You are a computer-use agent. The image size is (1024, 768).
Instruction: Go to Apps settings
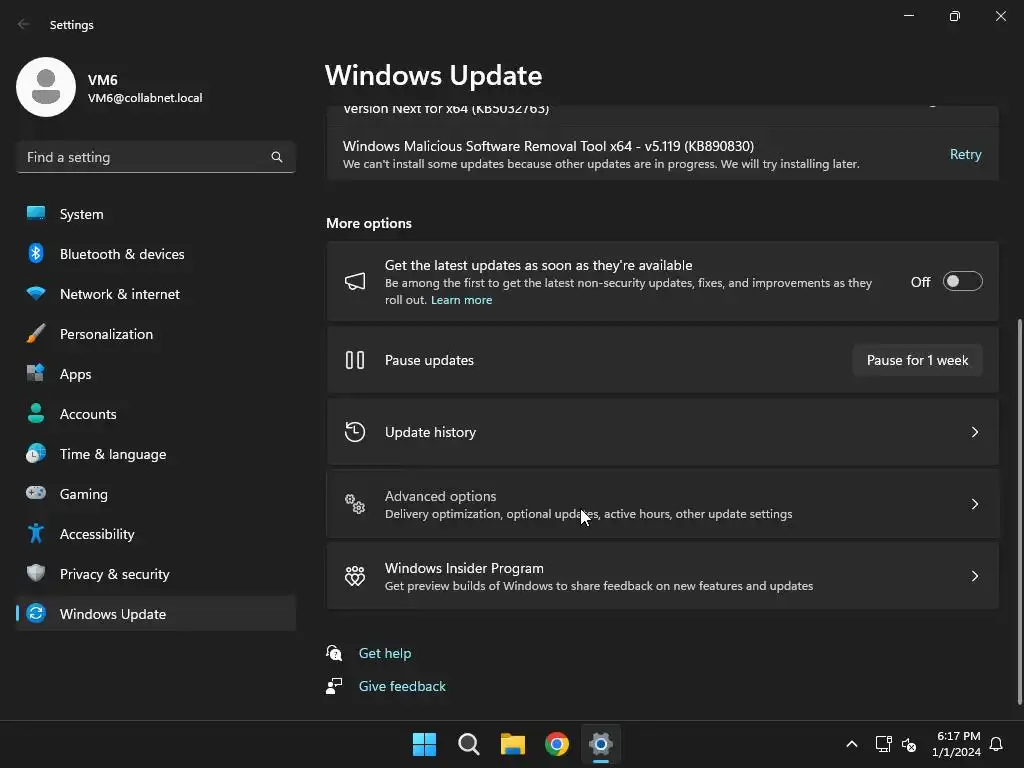155,374
